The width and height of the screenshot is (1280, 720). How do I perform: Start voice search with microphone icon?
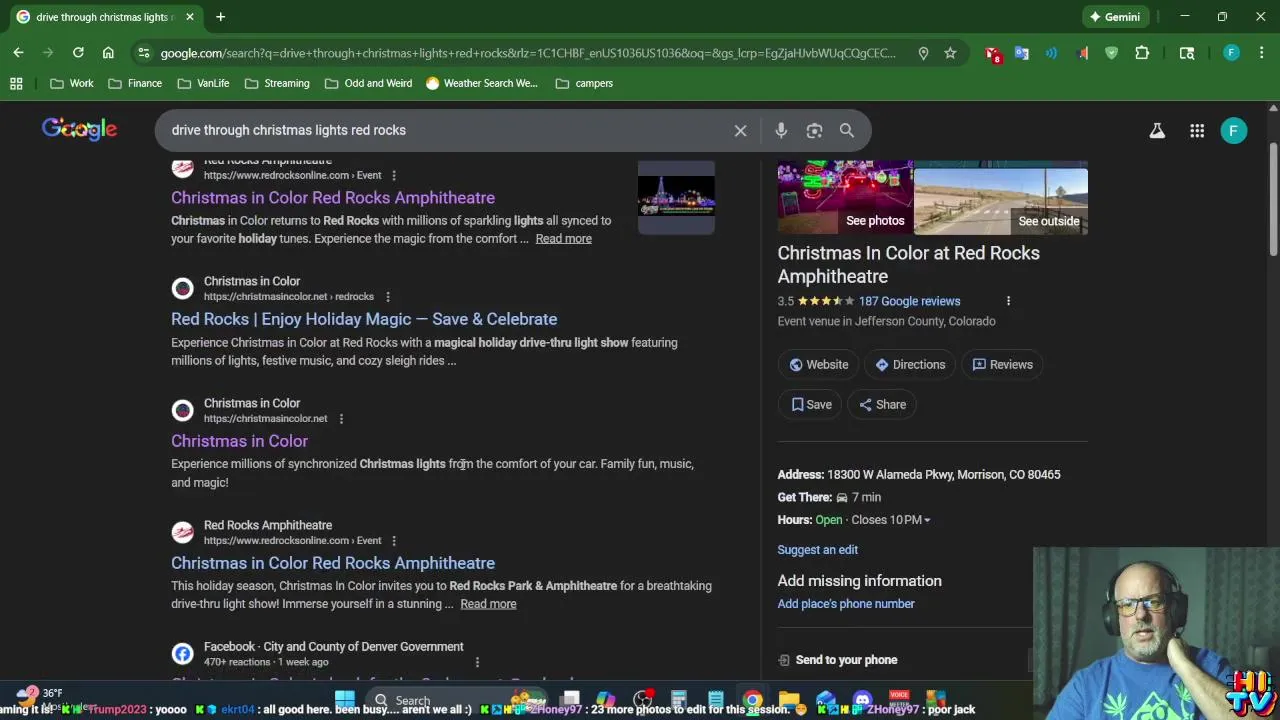click(781, 130)
